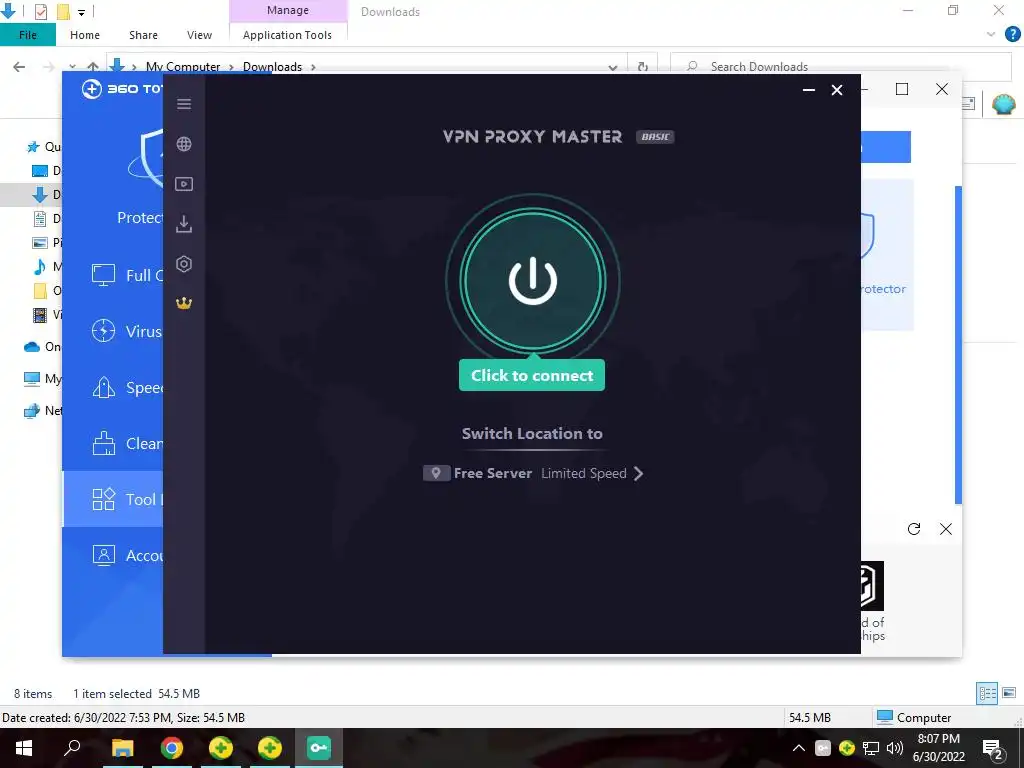Open Cleanup in 360 Total Security
Viewport: 1024px width, 768px height.
pyautogui.click(x=112, y=444)
